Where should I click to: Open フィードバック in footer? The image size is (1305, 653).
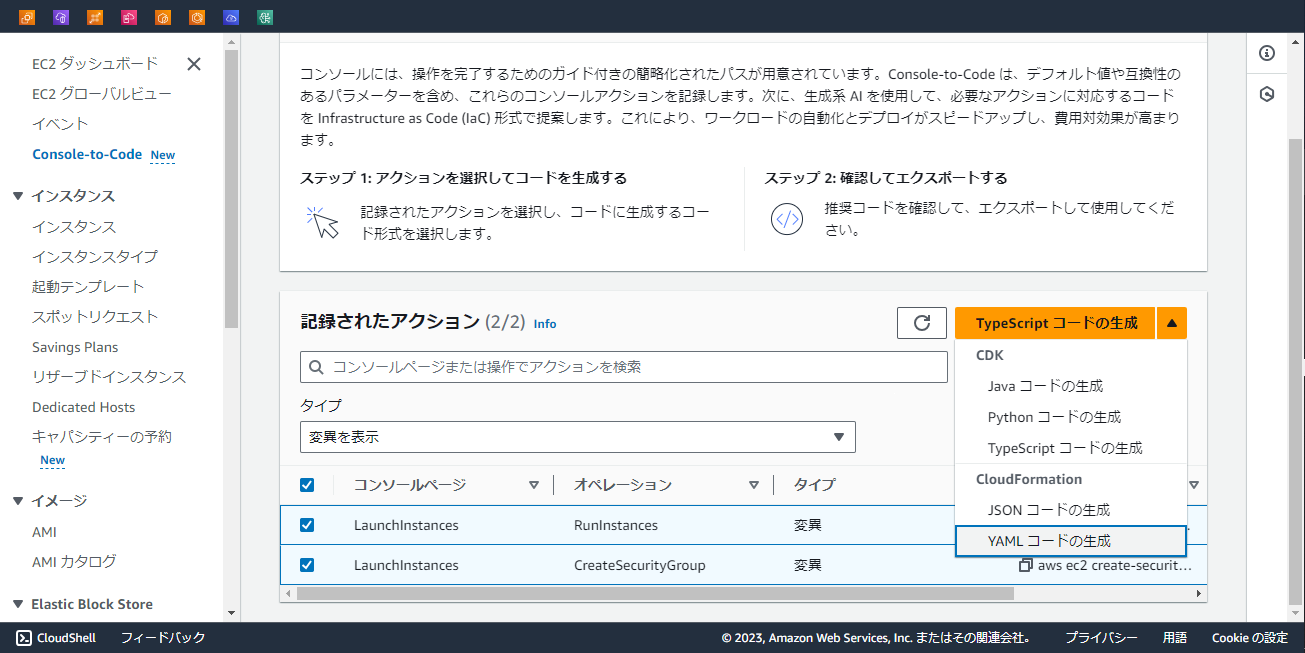(x=163, y=638)
